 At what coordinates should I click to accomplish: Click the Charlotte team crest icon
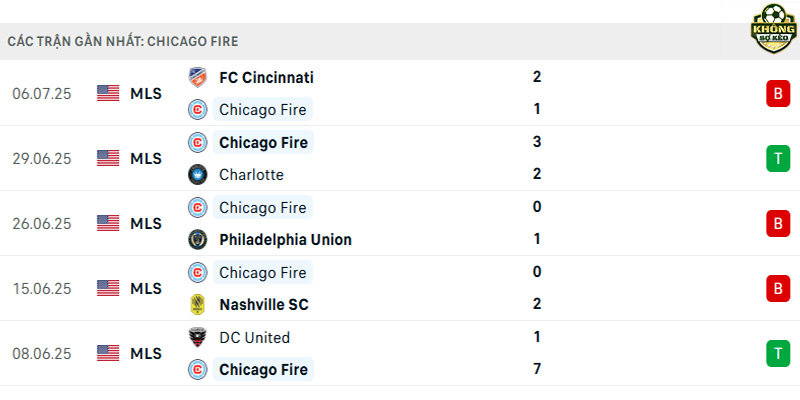(197, 174)
